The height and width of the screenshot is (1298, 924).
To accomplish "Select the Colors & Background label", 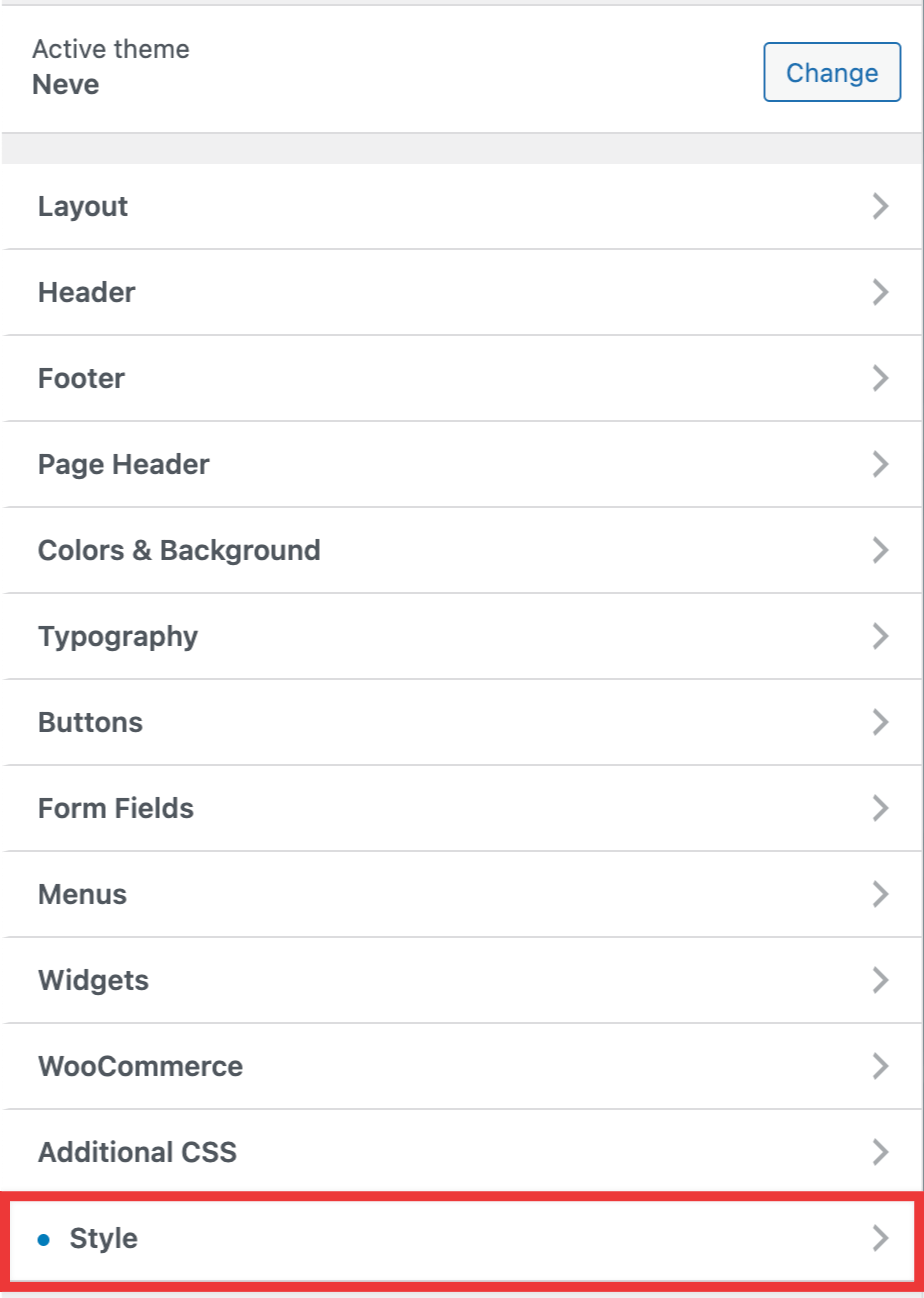I will click(x=179, y=550).
